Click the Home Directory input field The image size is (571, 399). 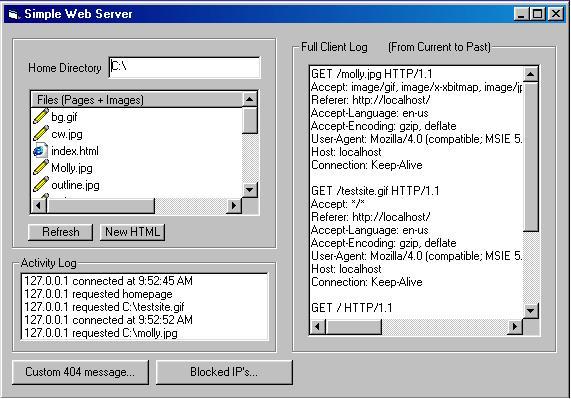pos(185,67)
